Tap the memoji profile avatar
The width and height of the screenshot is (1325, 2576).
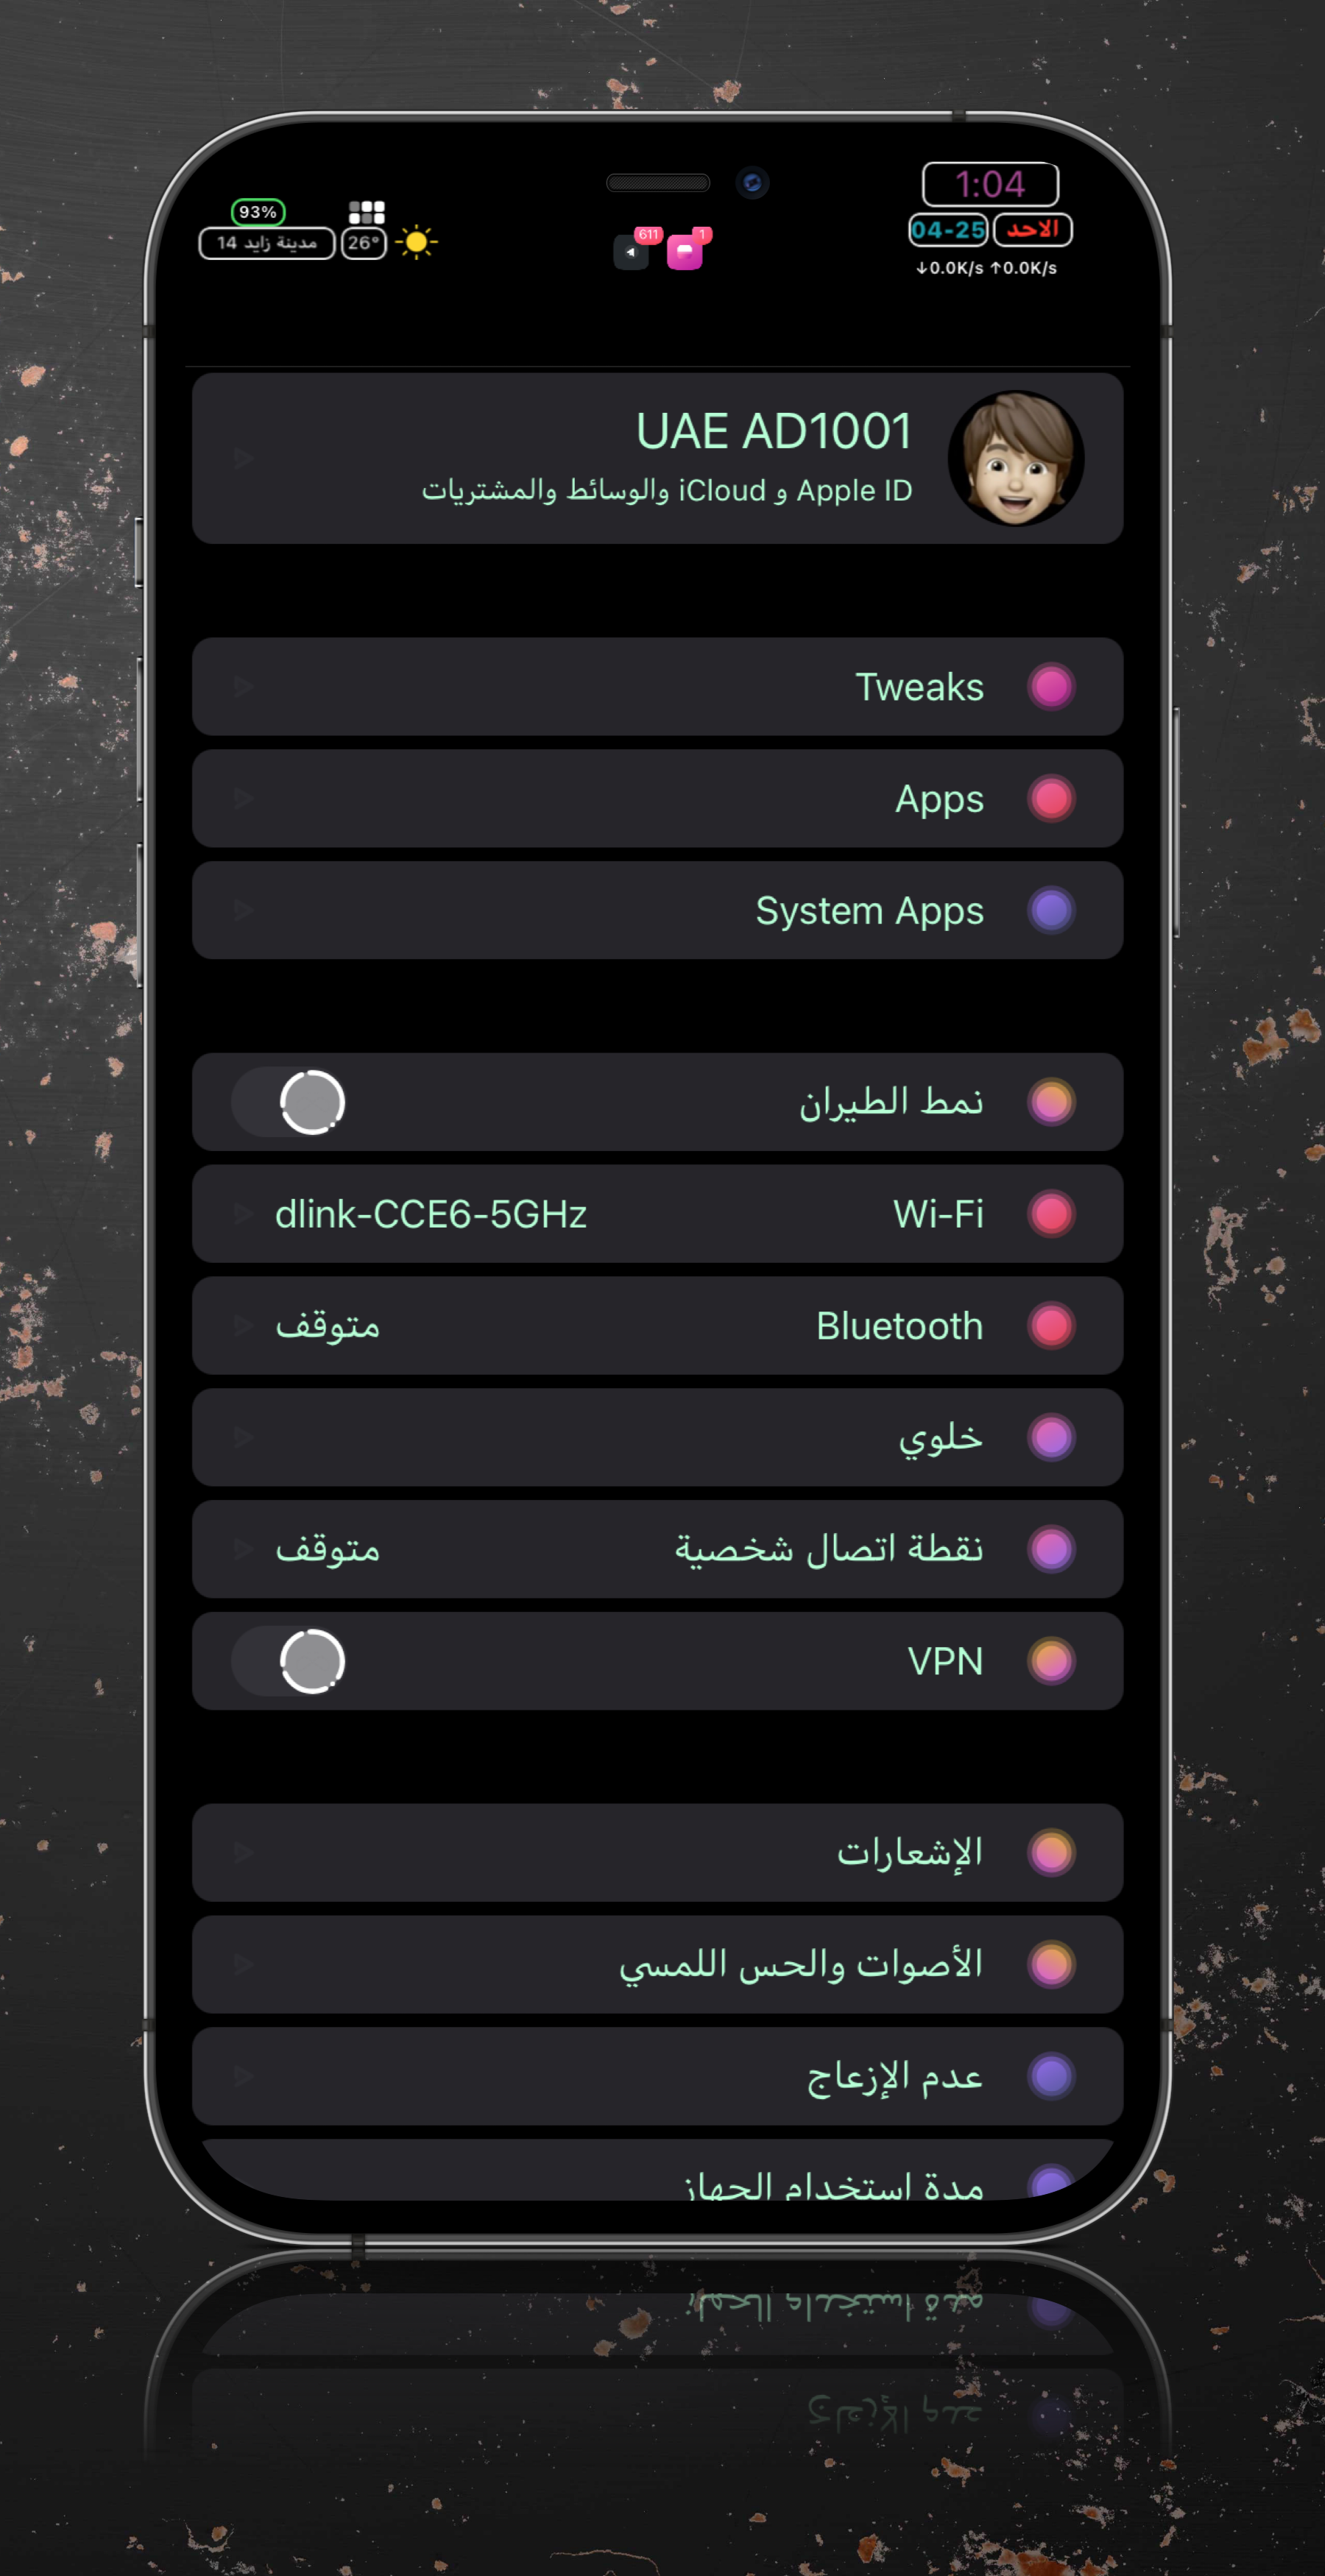[1016, 459]
